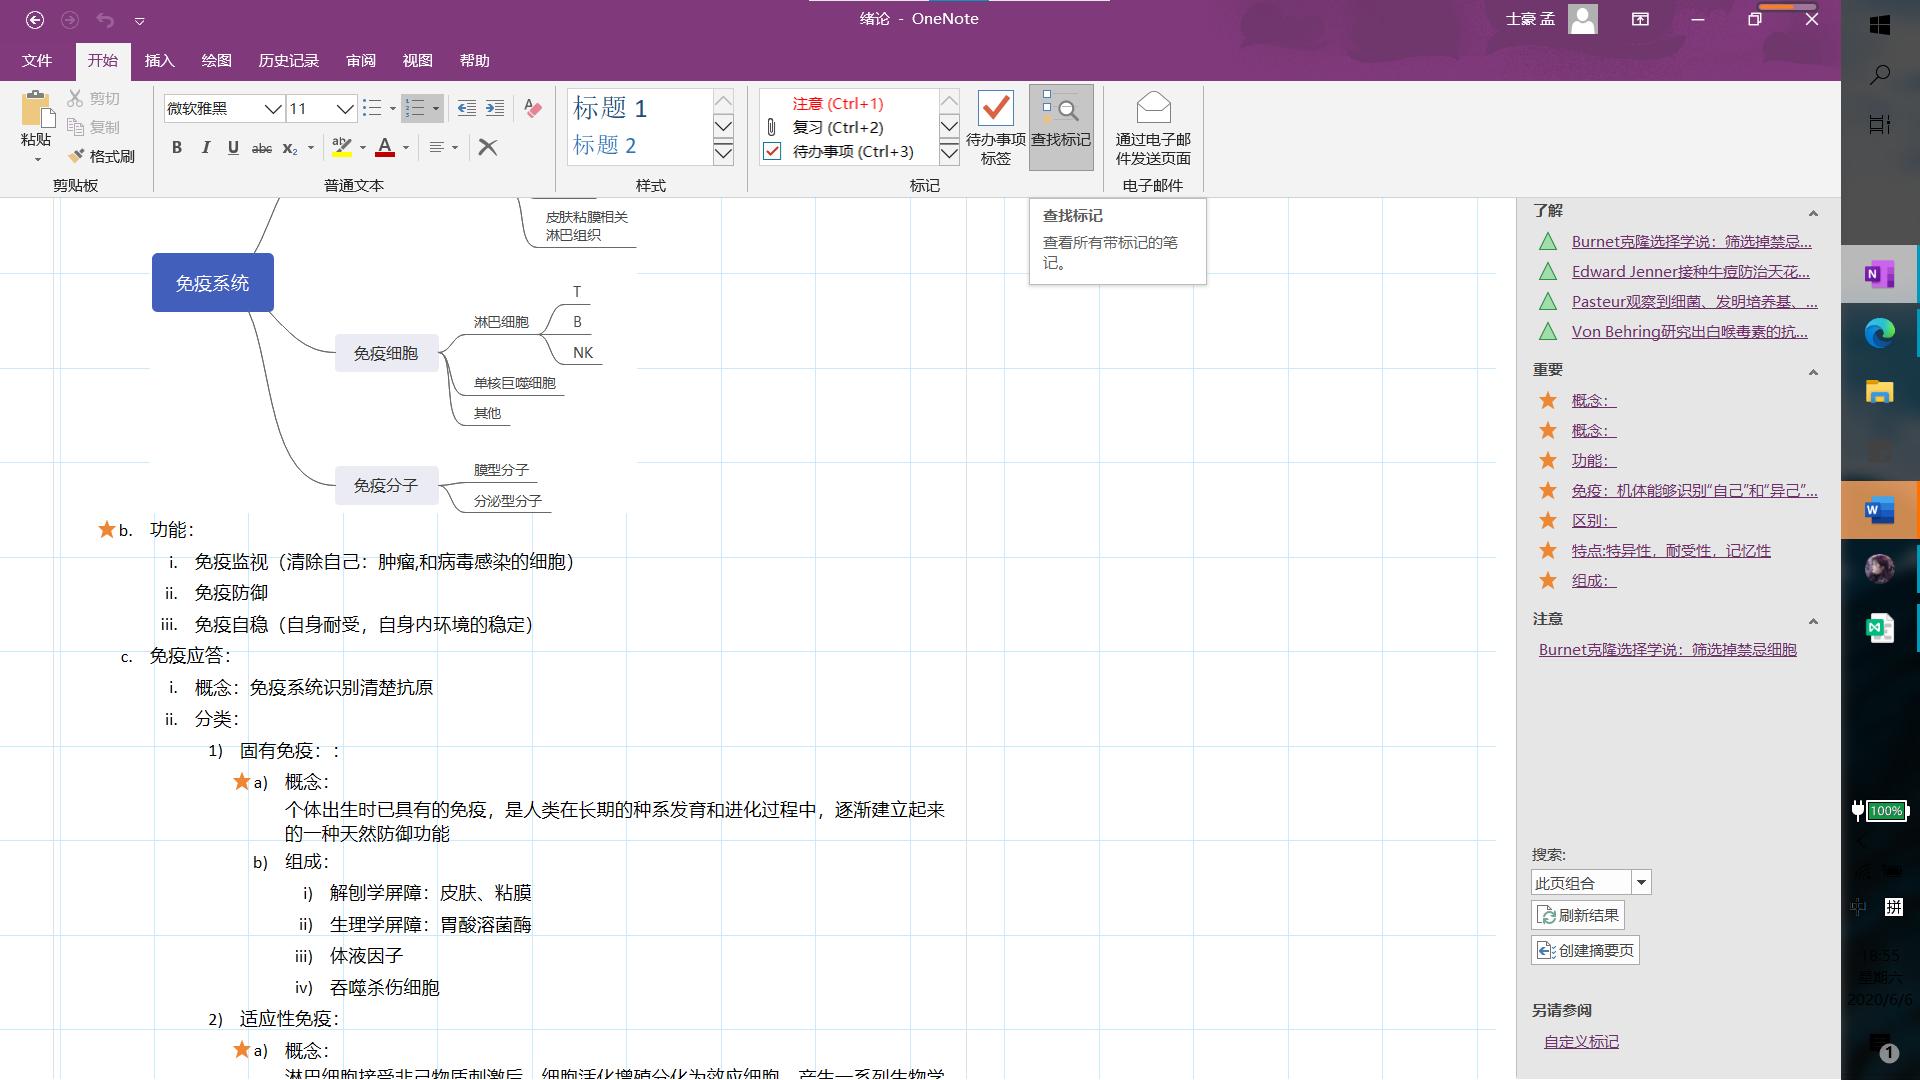Screen dimensions: 1920x1080
Task: Open the 自定义标记 link
Action: 1581,1042
